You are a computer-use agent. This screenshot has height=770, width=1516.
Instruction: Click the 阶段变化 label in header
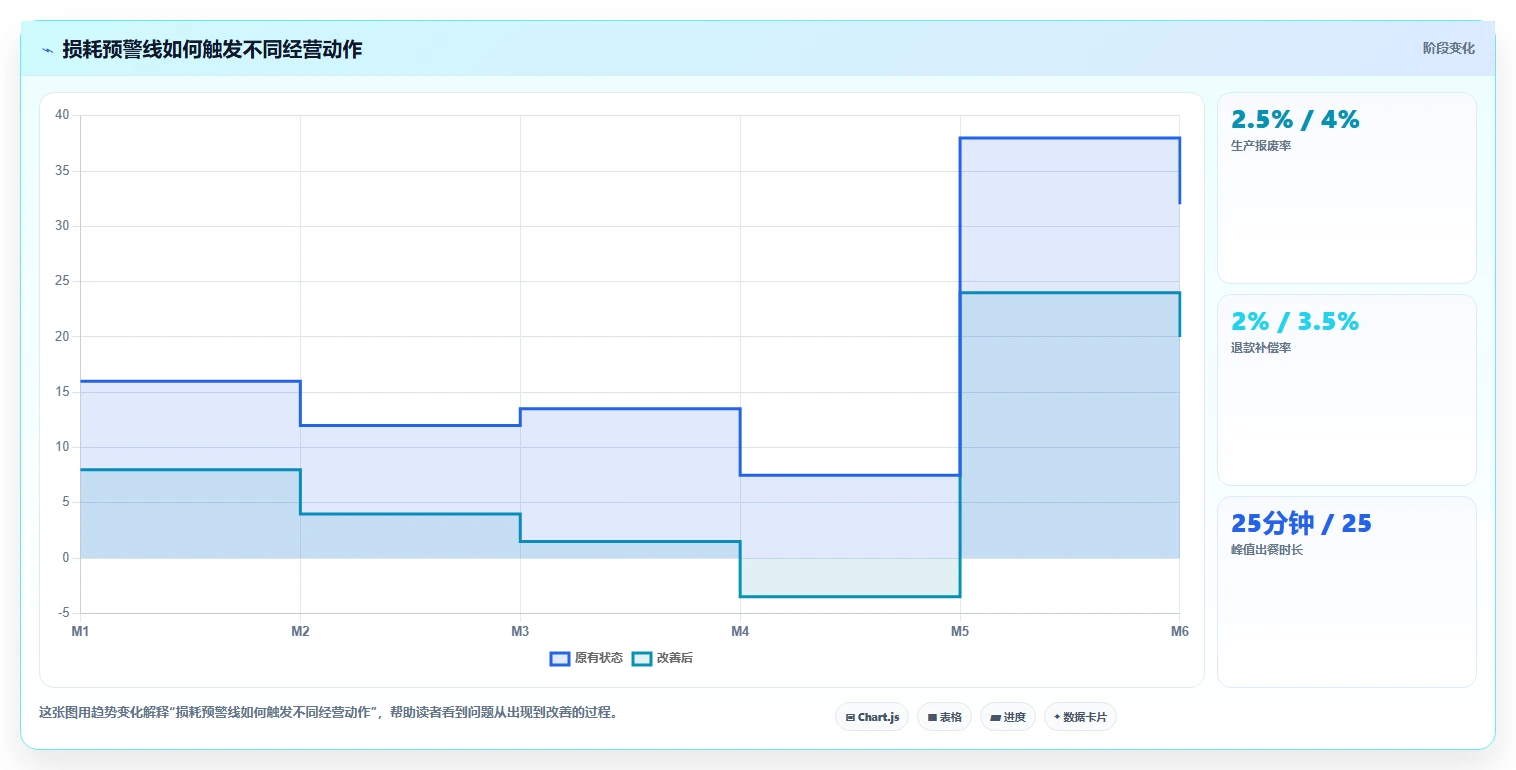1449,48
